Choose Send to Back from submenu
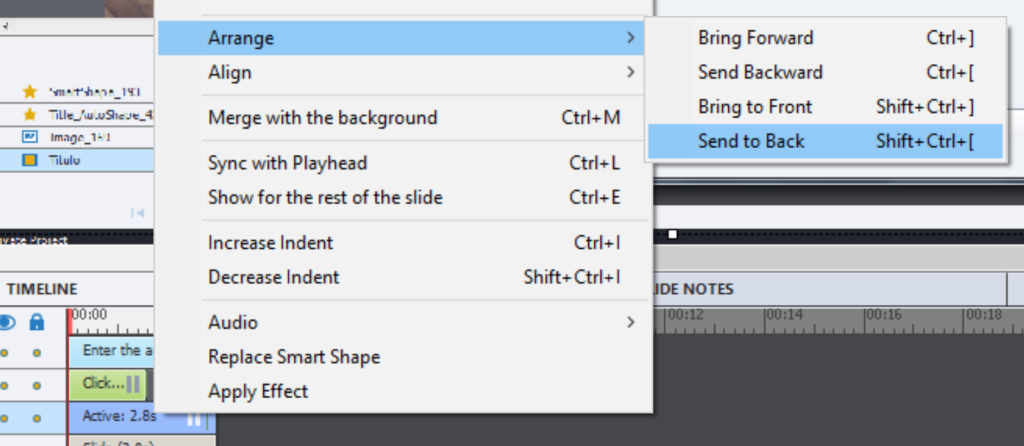Screen dimensions: 1024x446 [x=751, y=141]
